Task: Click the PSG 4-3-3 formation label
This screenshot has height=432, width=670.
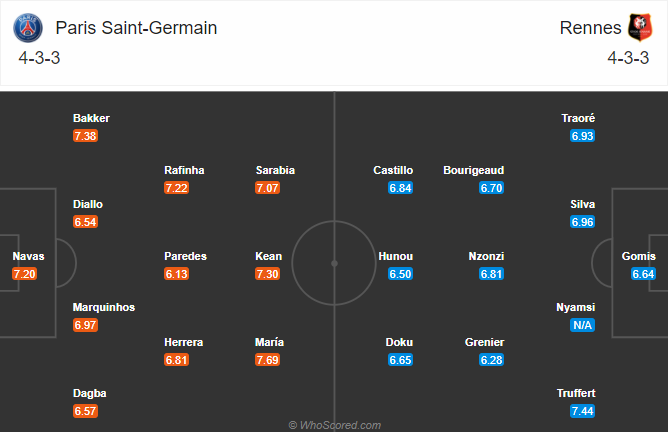Action: click(39, 58)
